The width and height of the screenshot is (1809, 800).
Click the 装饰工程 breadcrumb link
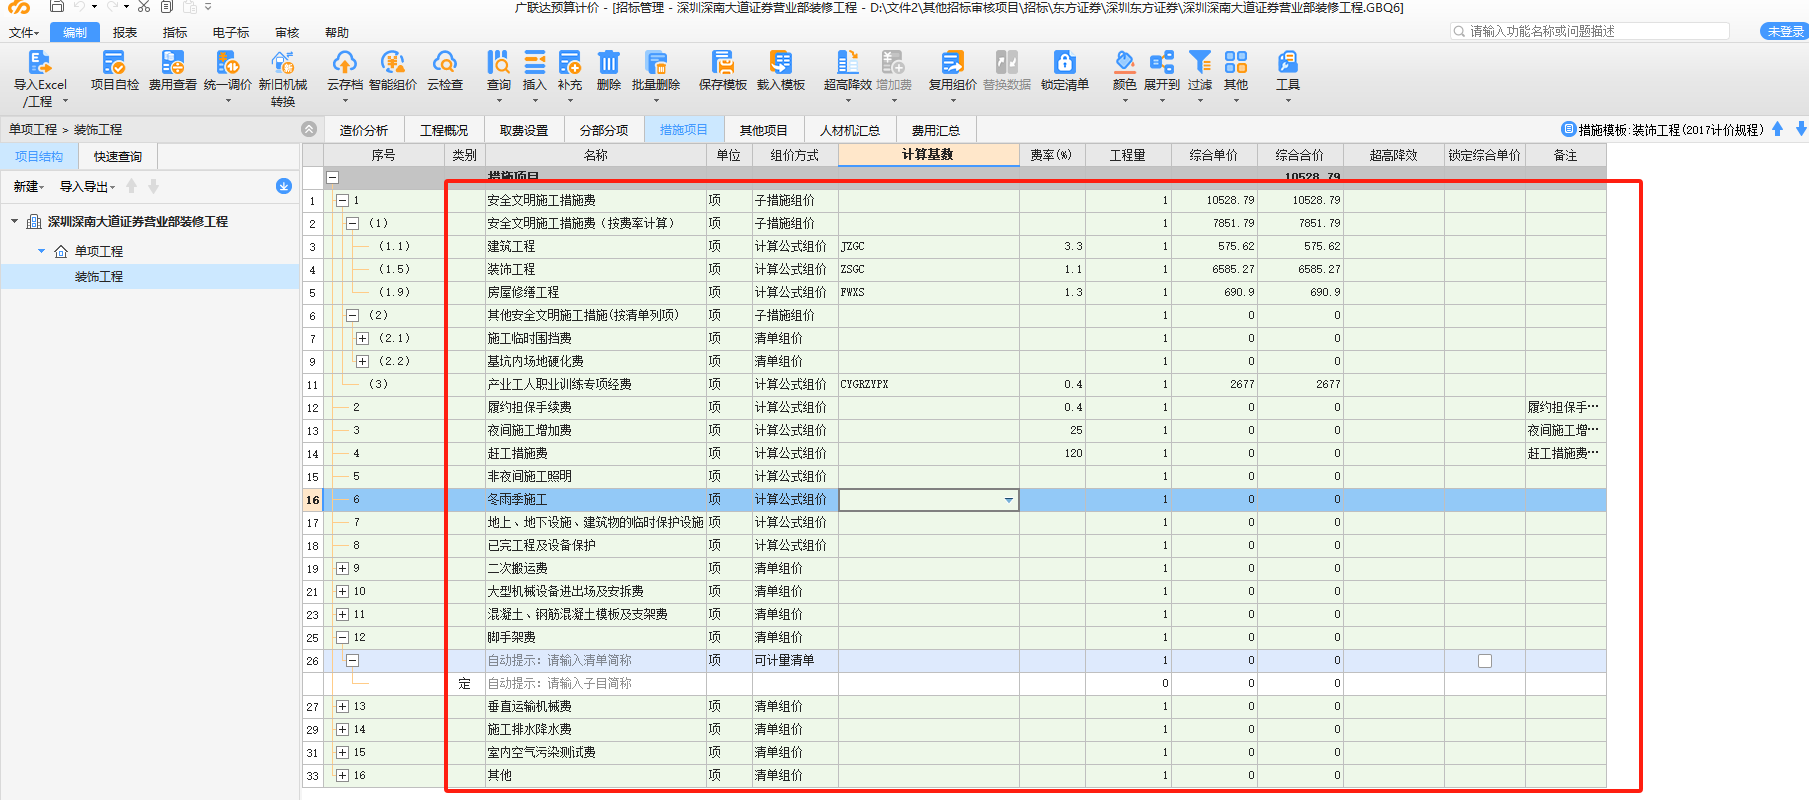[x=98, y=130]
